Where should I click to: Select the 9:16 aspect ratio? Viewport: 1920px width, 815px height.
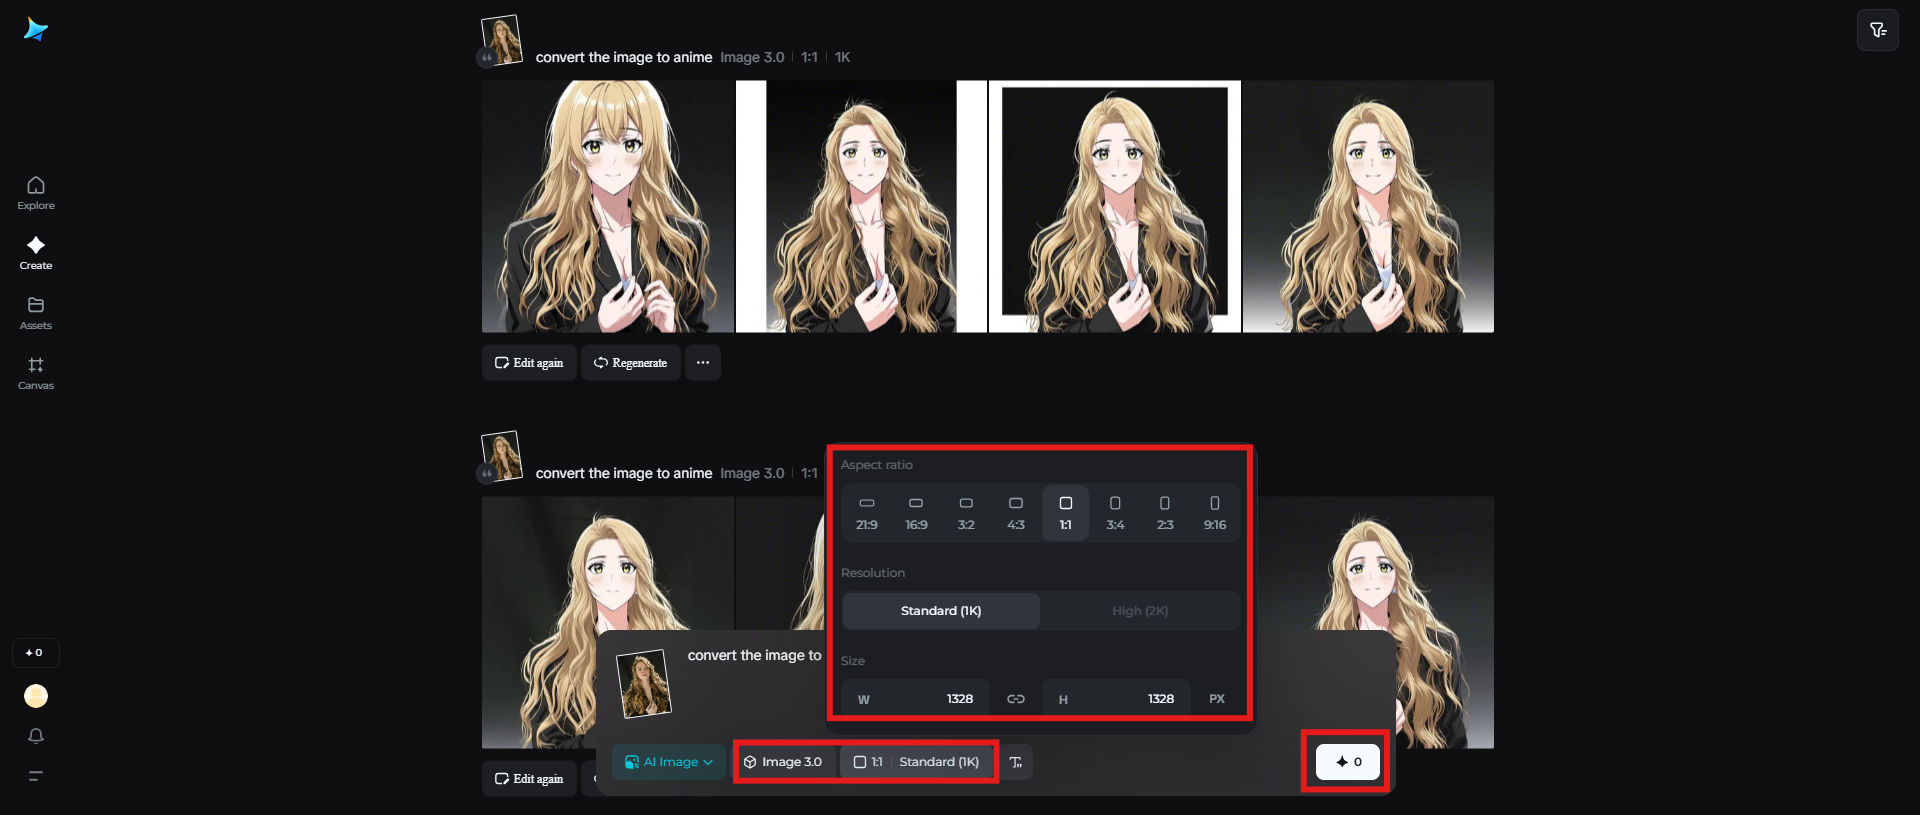tap(1215, 513)
